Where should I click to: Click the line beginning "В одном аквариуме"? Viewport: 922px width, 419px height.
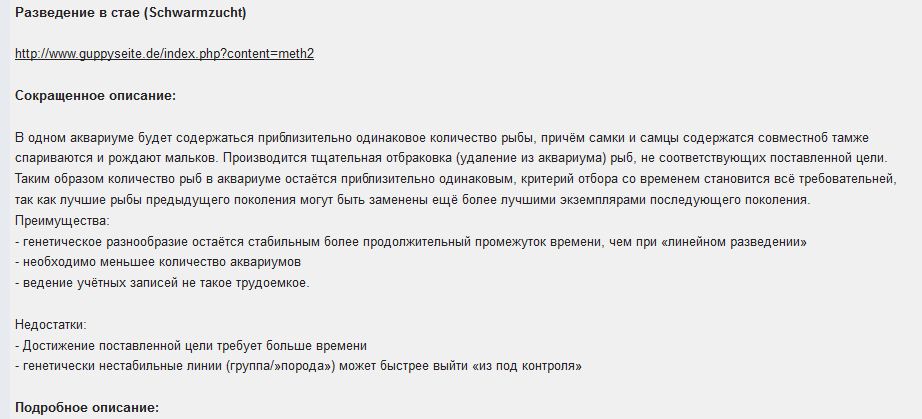300,136
